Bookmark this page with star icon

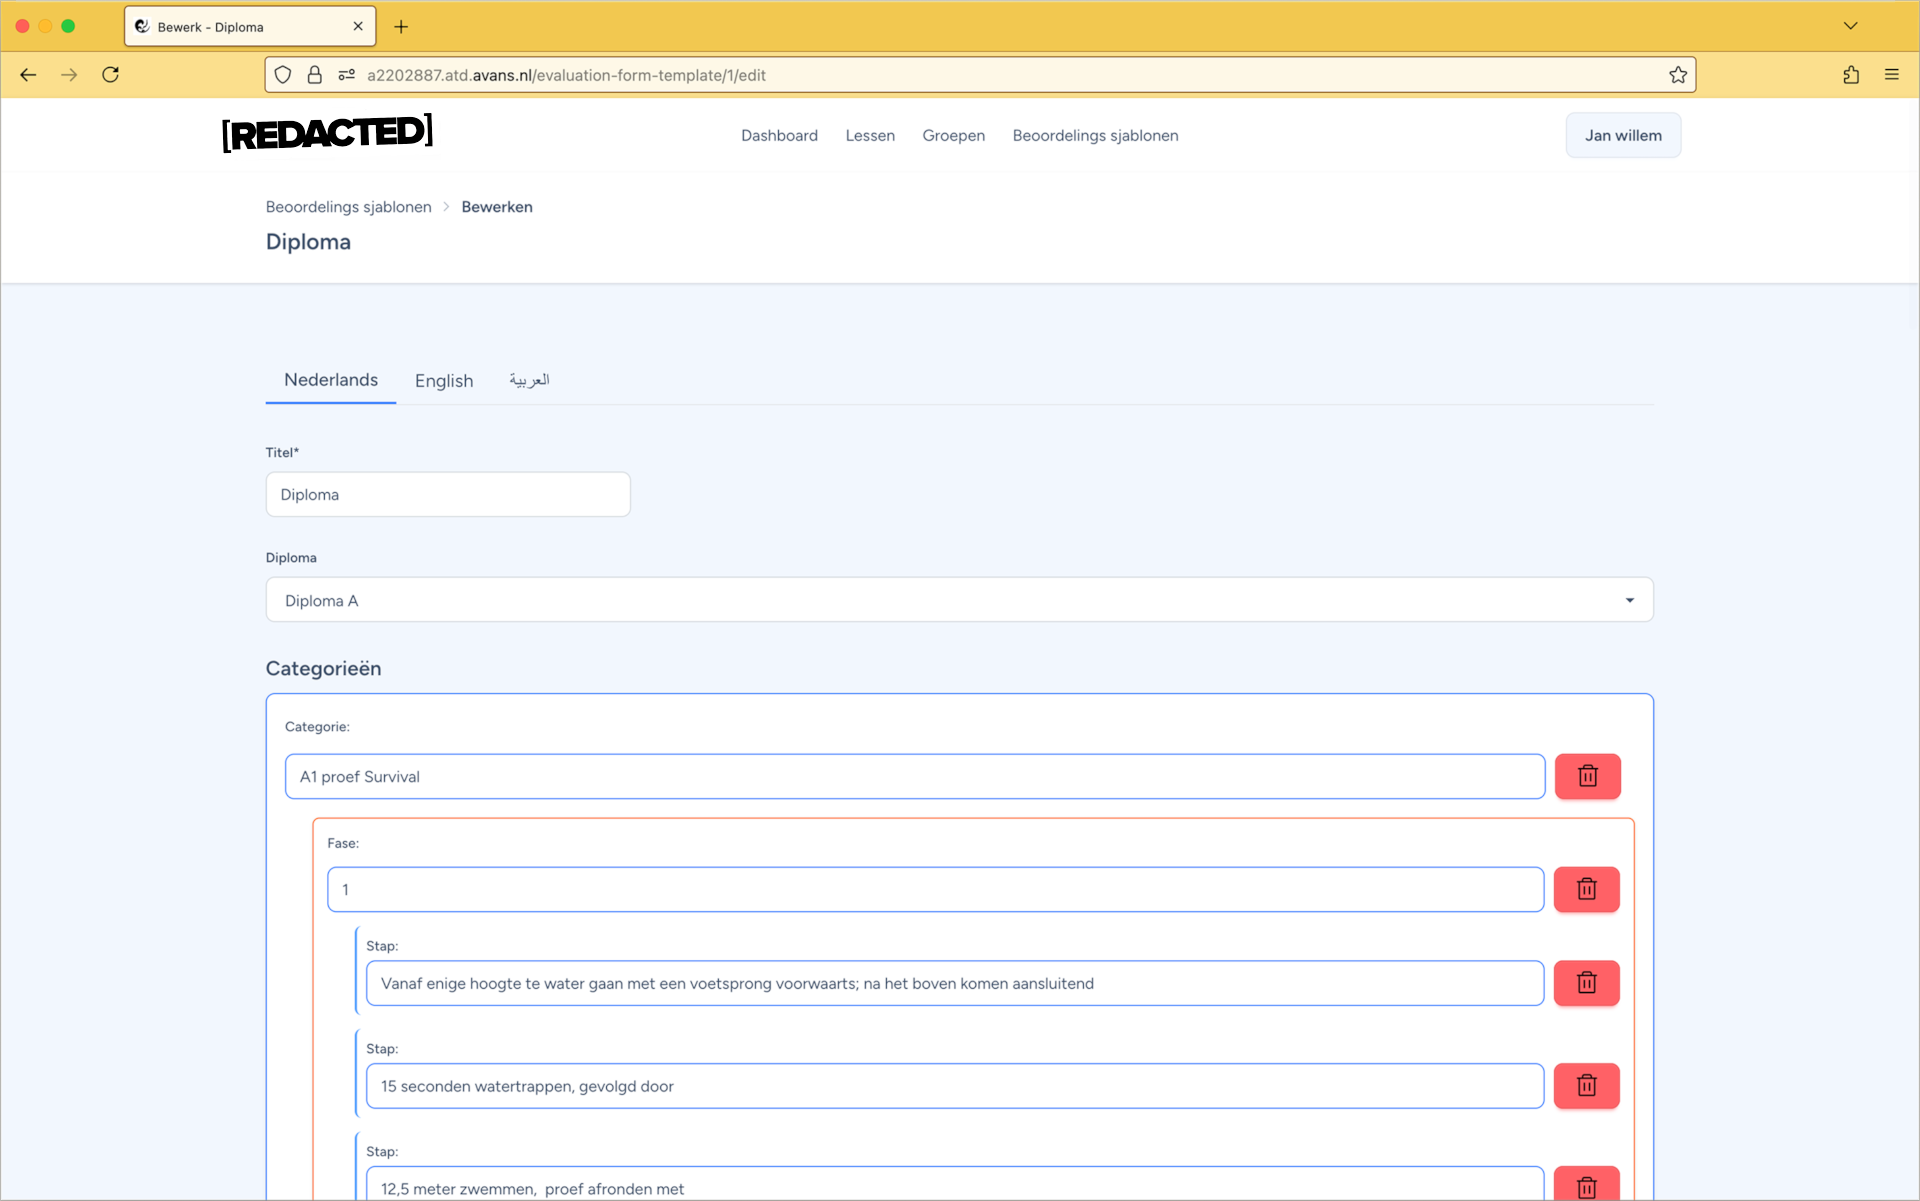coord(1677,75)
